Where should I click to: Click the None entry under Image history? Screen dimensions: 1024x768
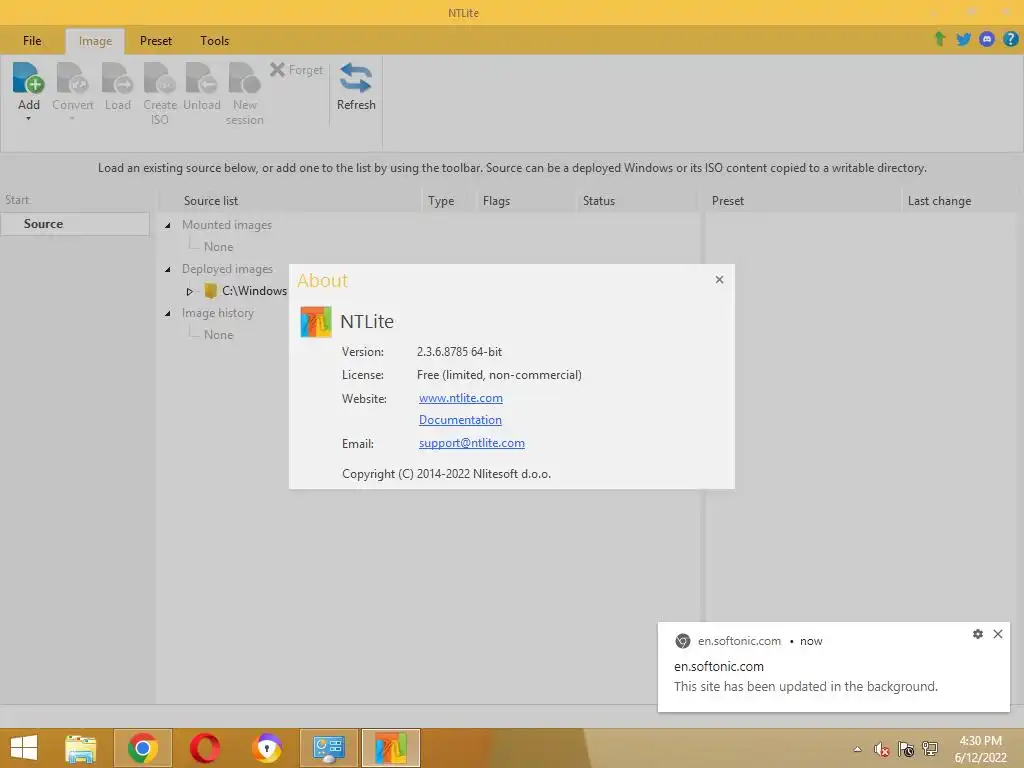pos(218,334)
